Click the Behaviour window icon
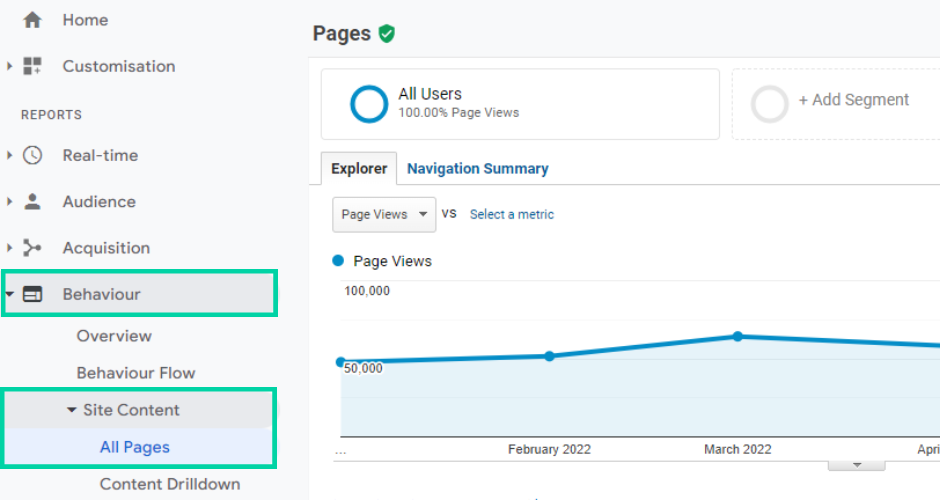The width and height of the screenshot is (940, 500). click(32, 294)
